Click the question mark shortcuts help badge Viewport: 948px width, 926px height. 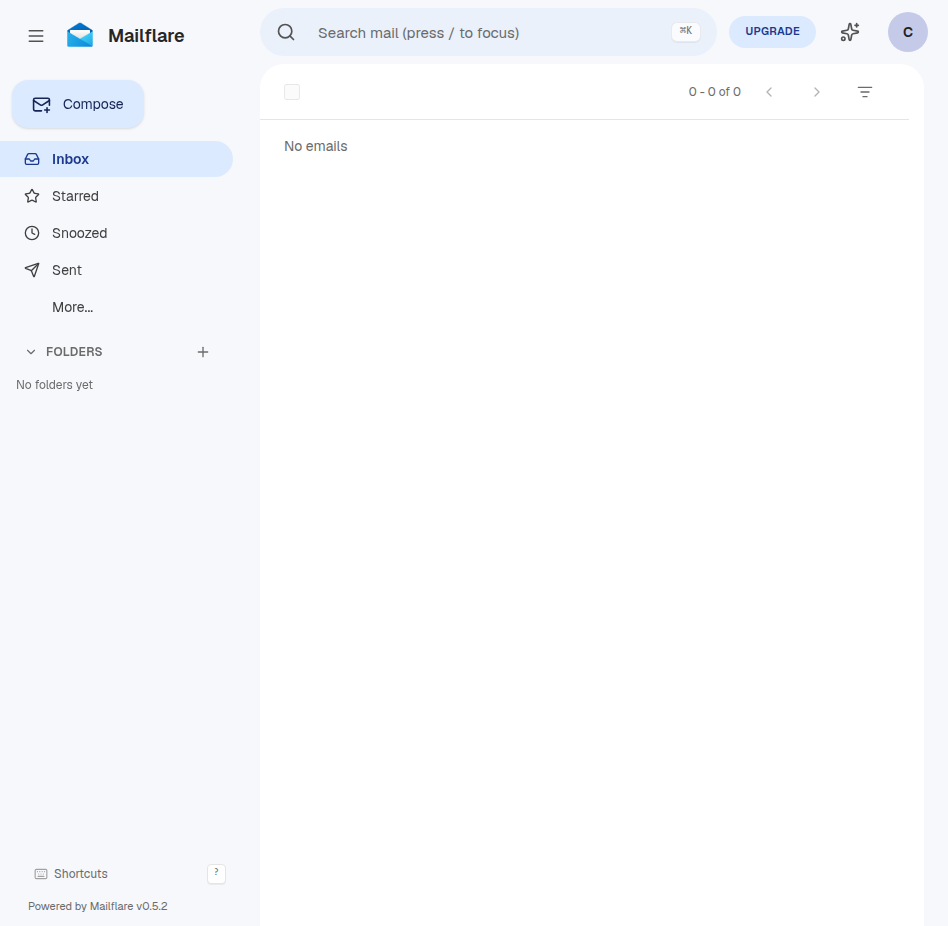(216, 873)
